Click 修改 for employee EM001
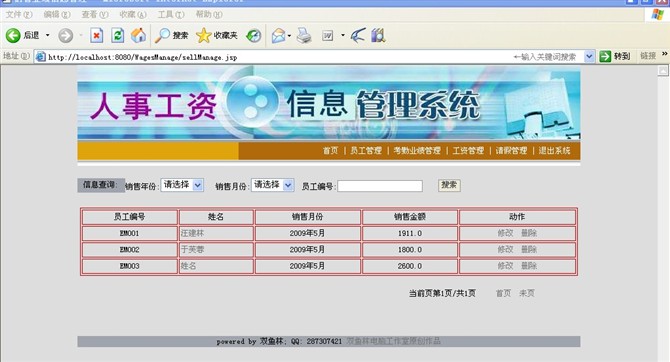The width and height of the screenshot is (670, 362). click(x=505, y=233)
